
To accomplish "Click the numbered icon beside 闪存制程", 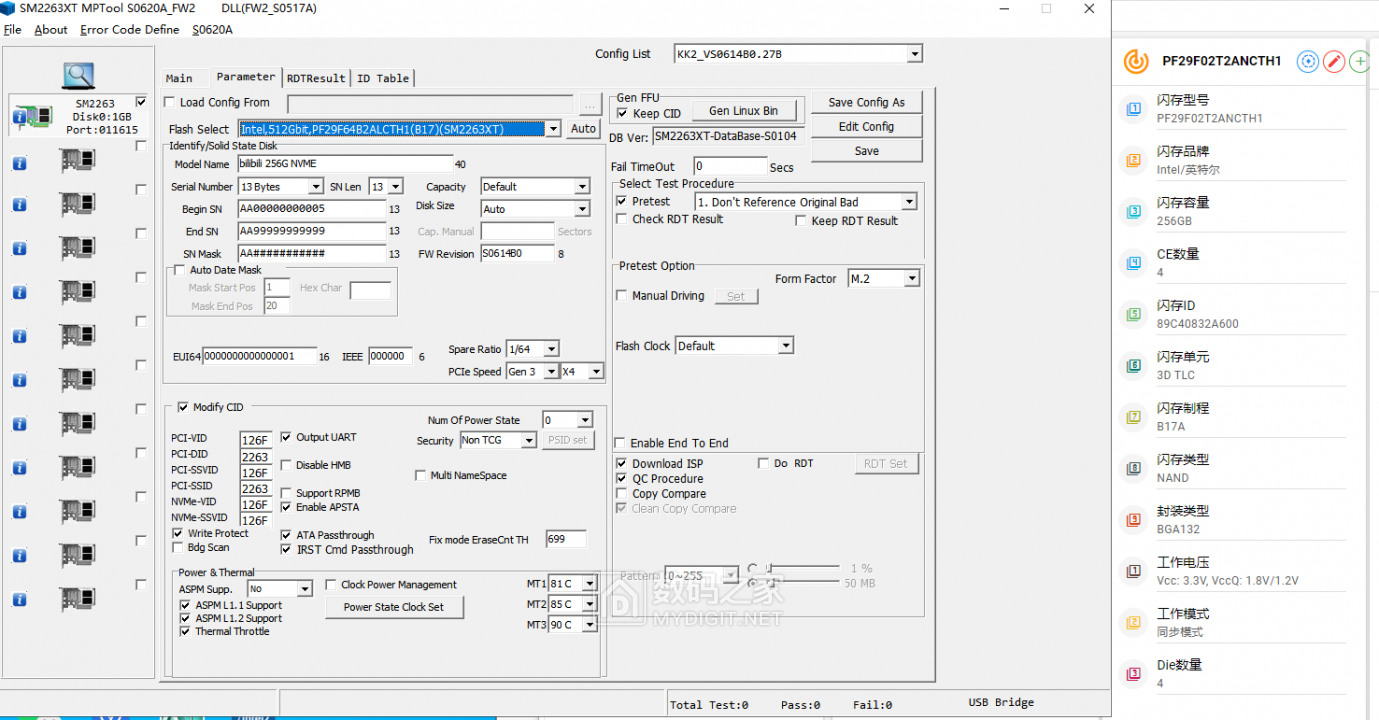I will [x=1134, y=417].
